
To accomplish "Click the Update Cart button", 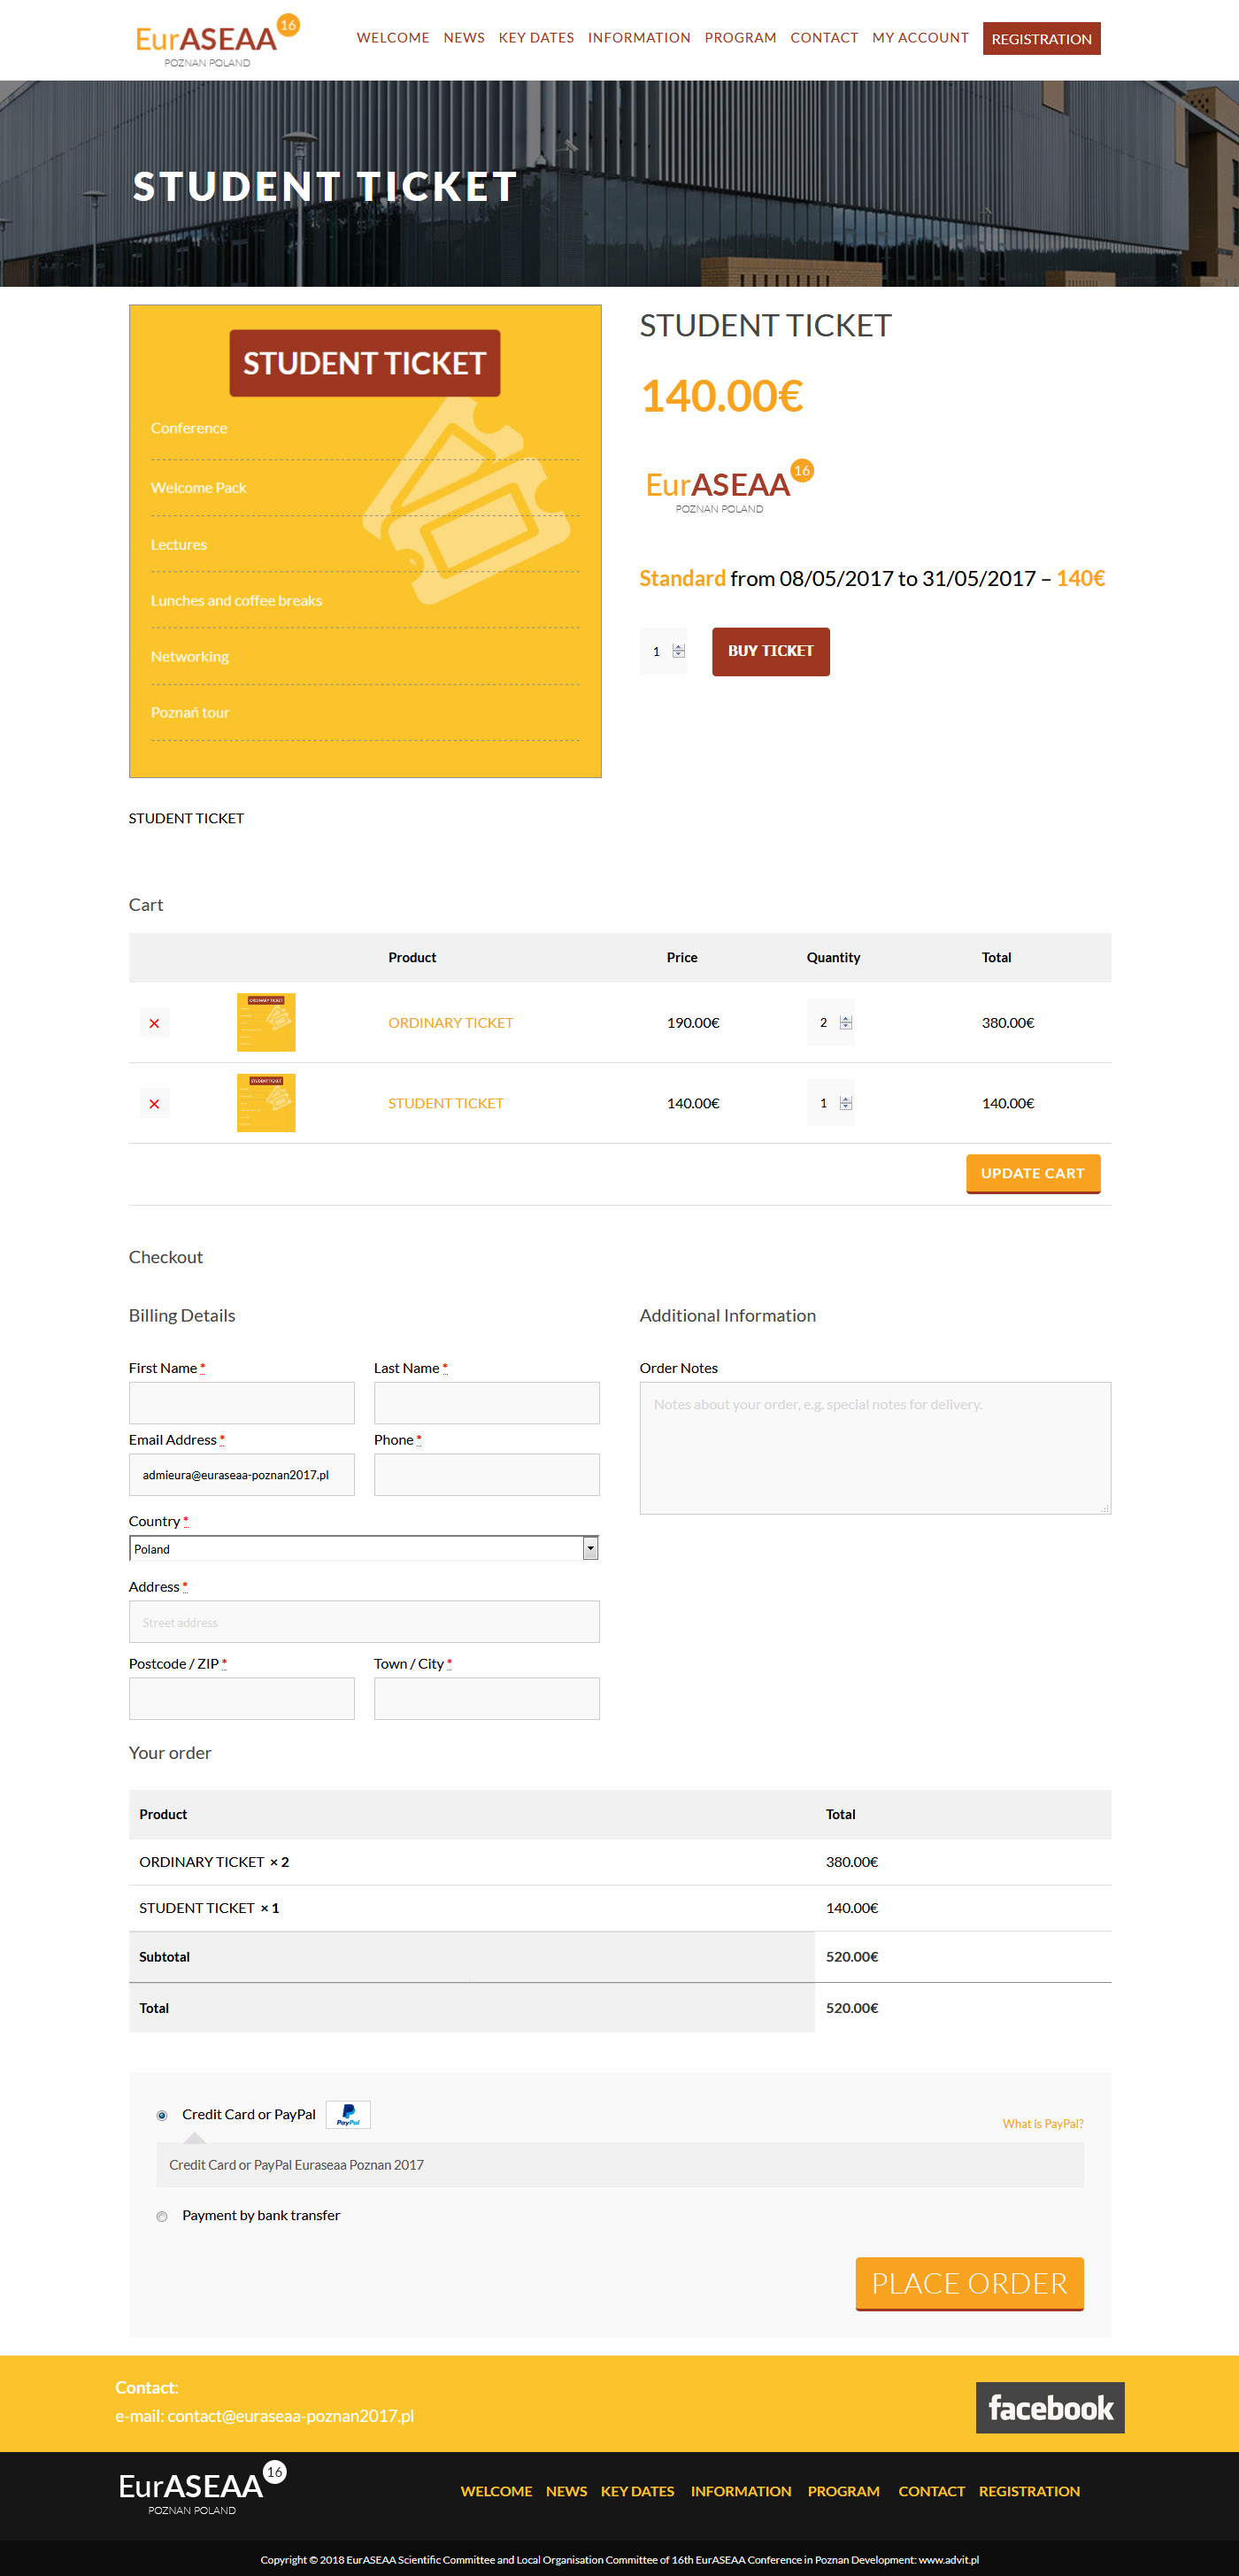I will point(1032,1173).
